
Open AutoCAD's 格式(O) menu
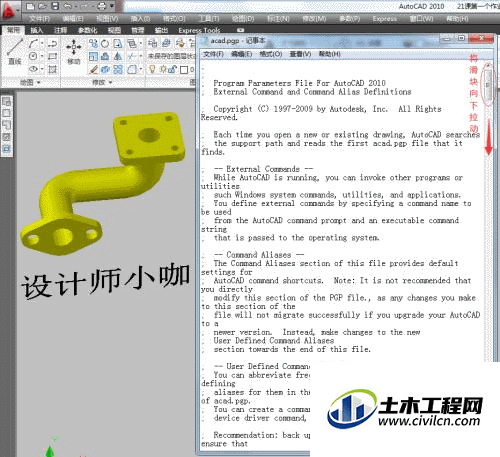(174, 19)
